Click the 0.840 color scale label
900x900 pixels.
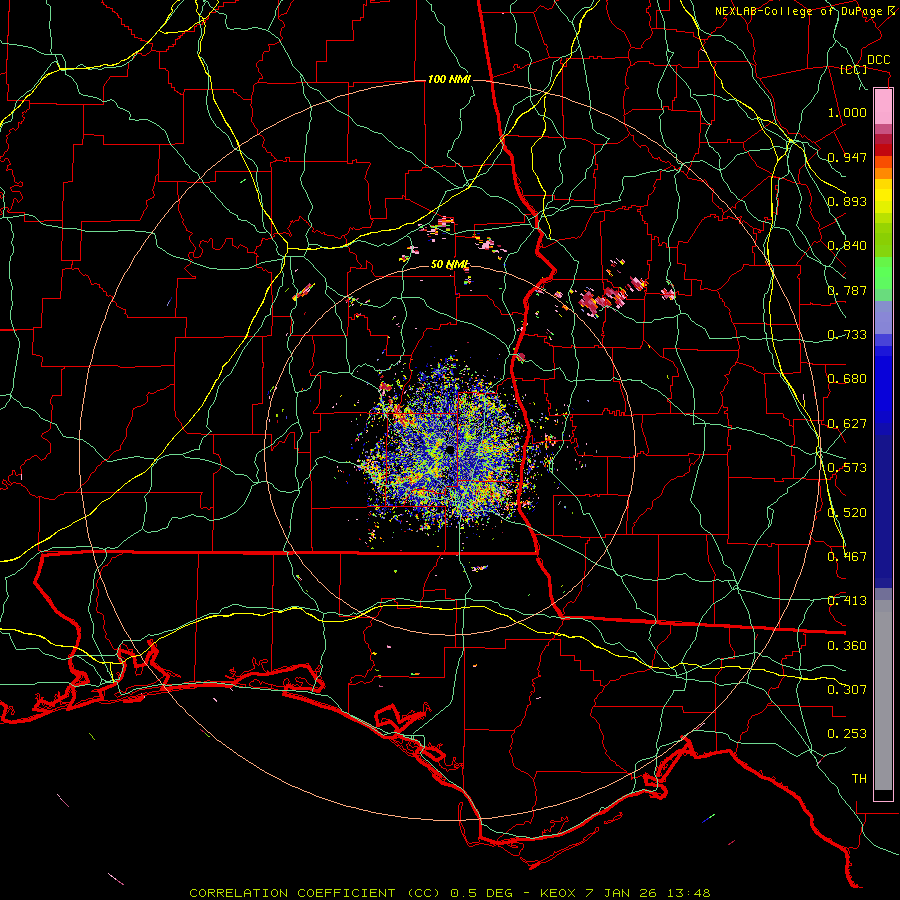(x=847, y=246)
